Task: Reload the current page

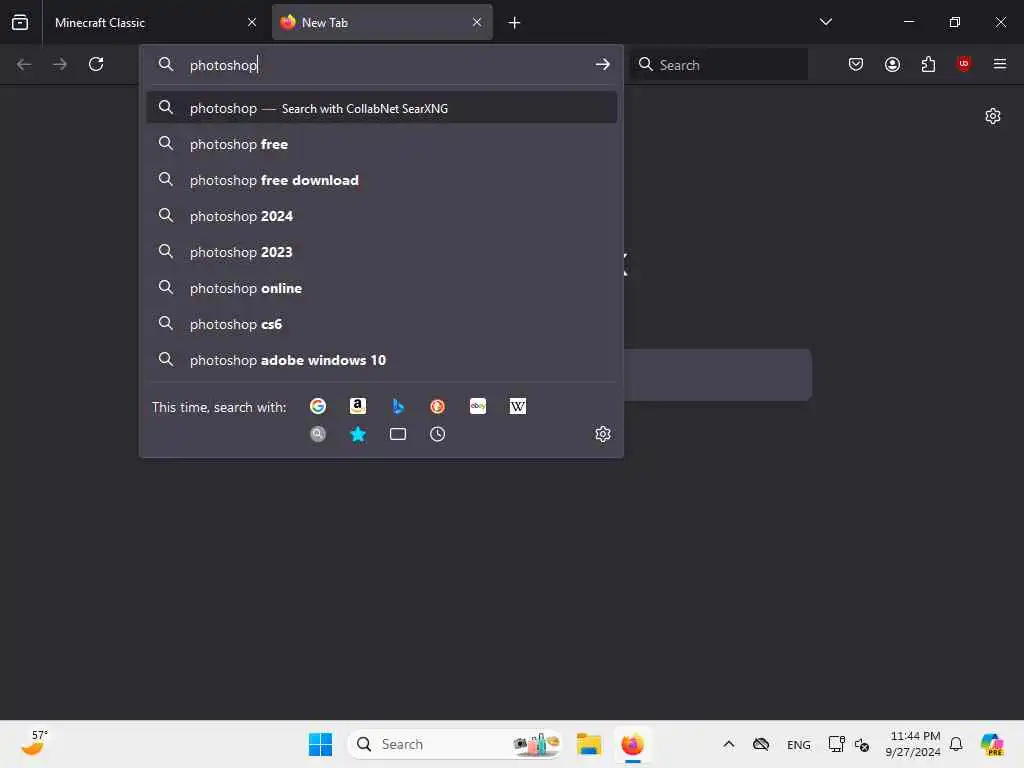Action: point(96,64)
